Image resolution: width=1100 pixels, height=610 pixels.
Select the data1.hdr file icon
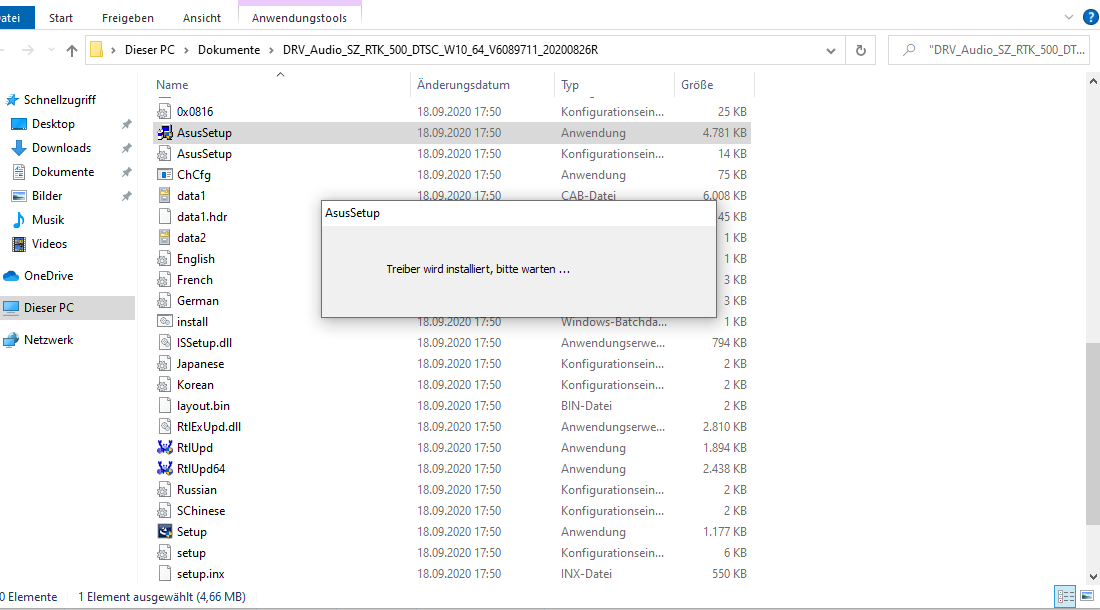(165, 217)
